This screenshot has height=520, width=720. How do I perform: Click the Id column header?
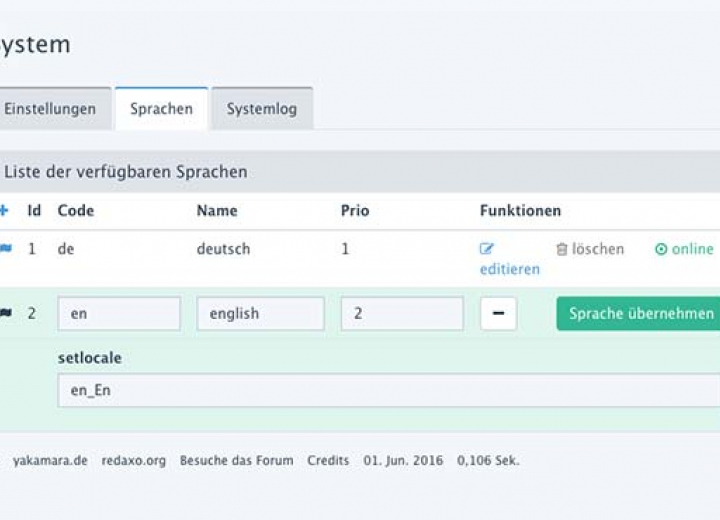pos(34,210)
